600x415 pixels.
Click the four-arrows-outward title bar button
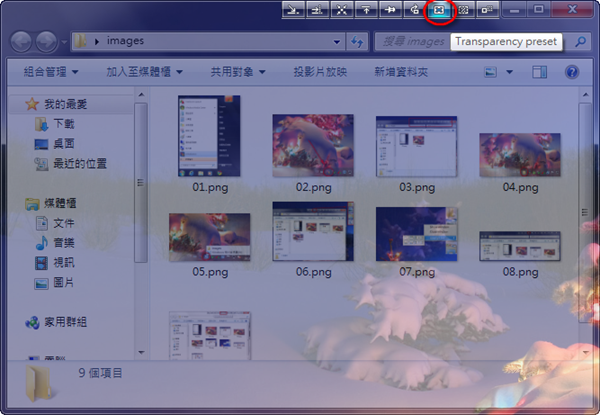pyautogui.click(x=342, y=10)
